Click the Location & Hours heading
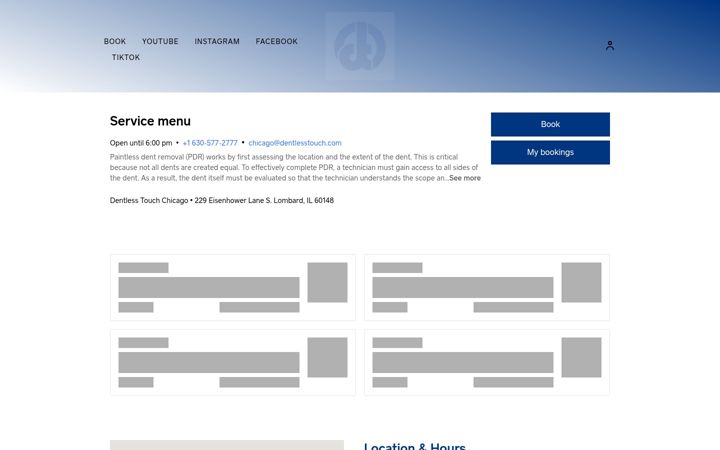The height and width of the screenshot is (450, 720). (415, 446)
